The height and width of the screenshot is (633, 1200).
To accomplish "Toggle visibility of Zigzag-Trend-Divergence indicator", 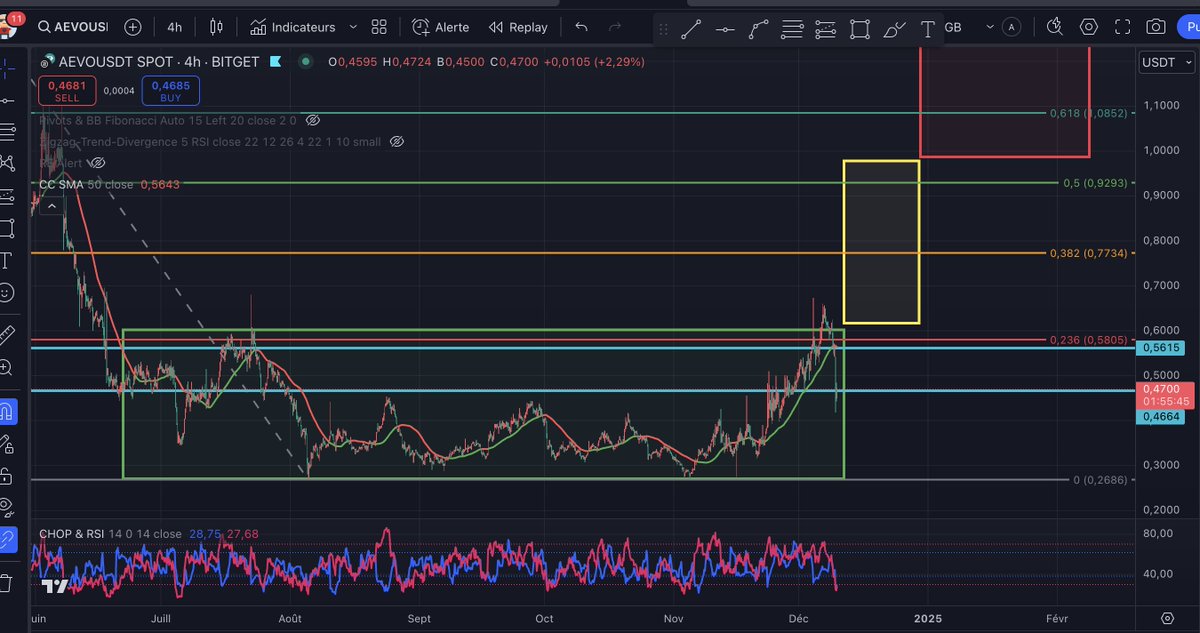I will tap(396, 142).
